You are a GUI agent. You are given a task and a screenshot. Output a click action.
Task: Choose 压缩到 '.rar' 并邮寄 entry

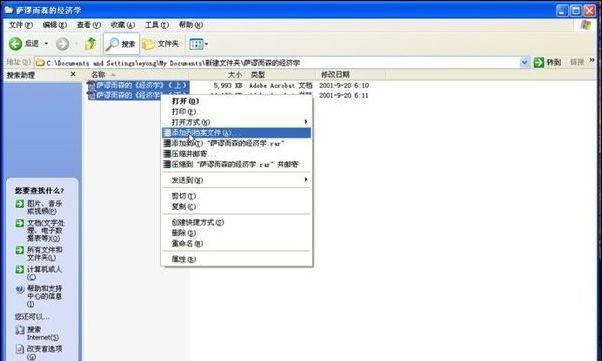tap(236, 164)
